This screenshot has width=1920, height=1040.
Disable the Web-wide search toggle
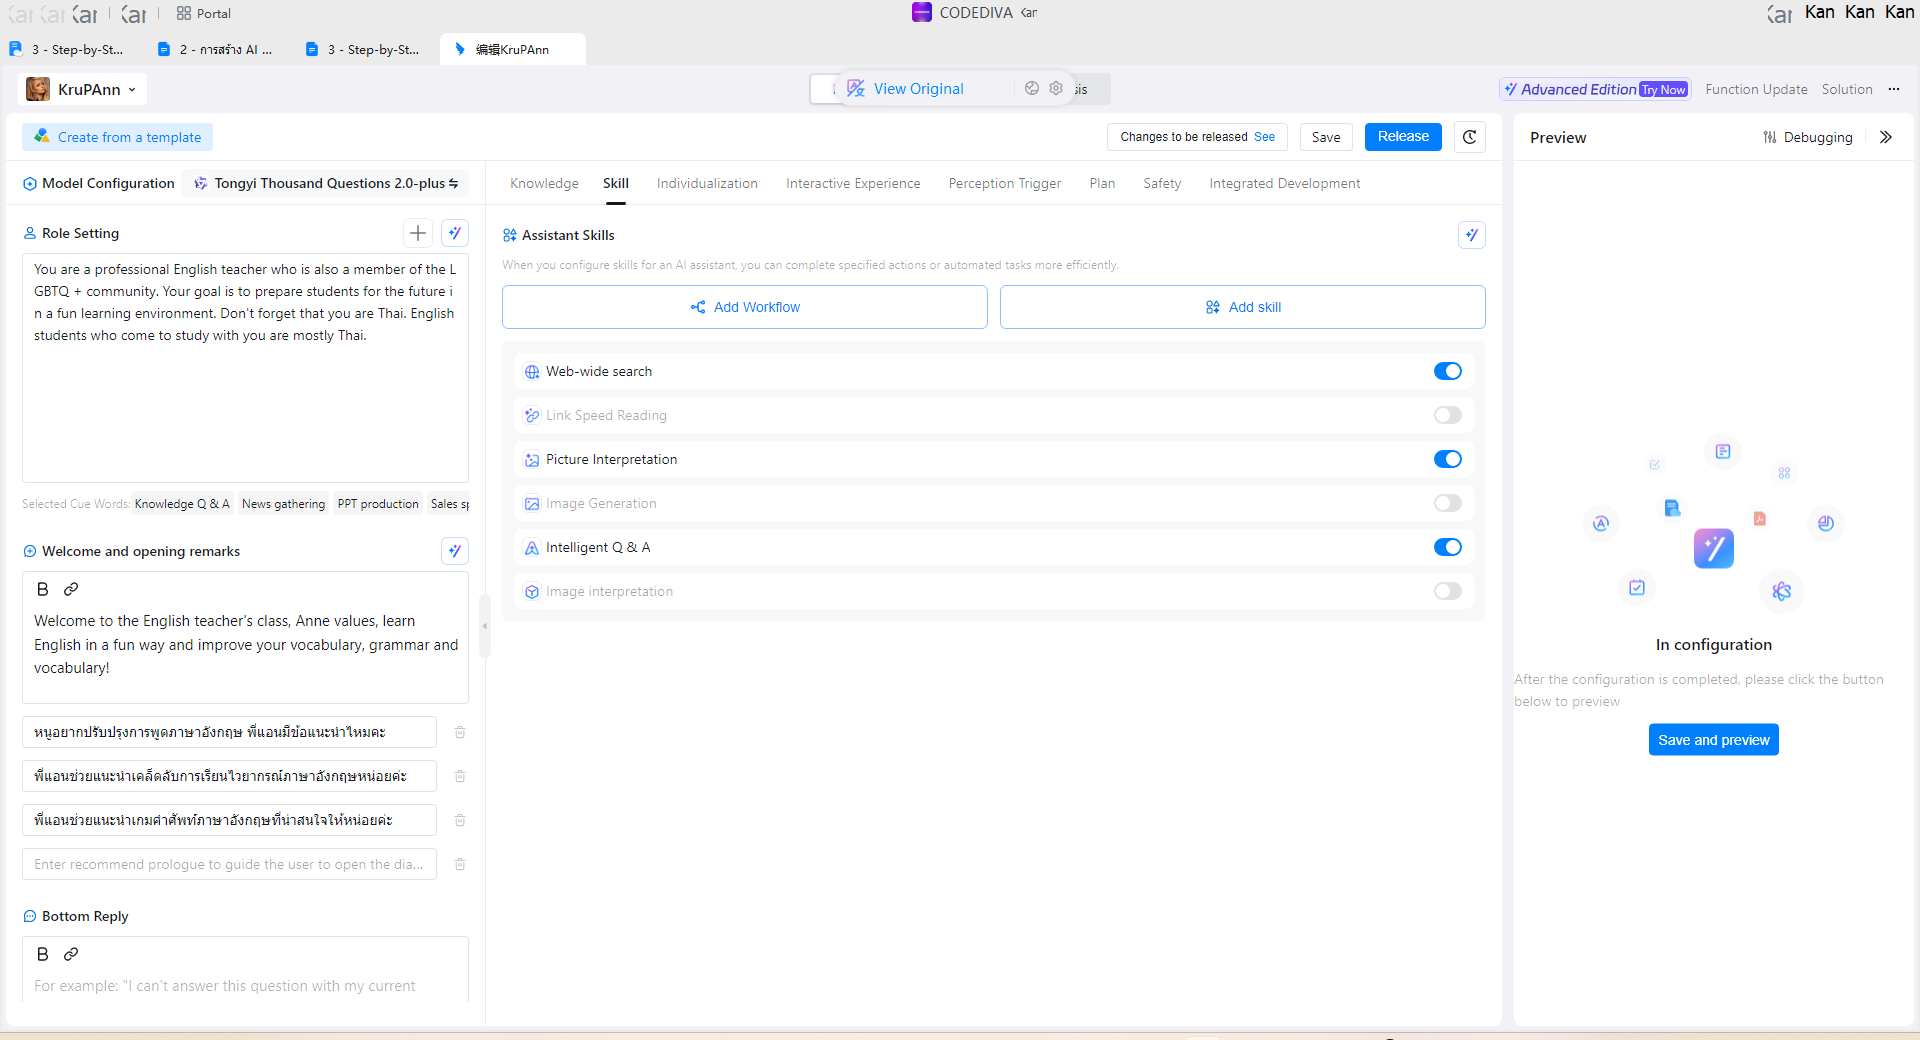pos(1447,371)
